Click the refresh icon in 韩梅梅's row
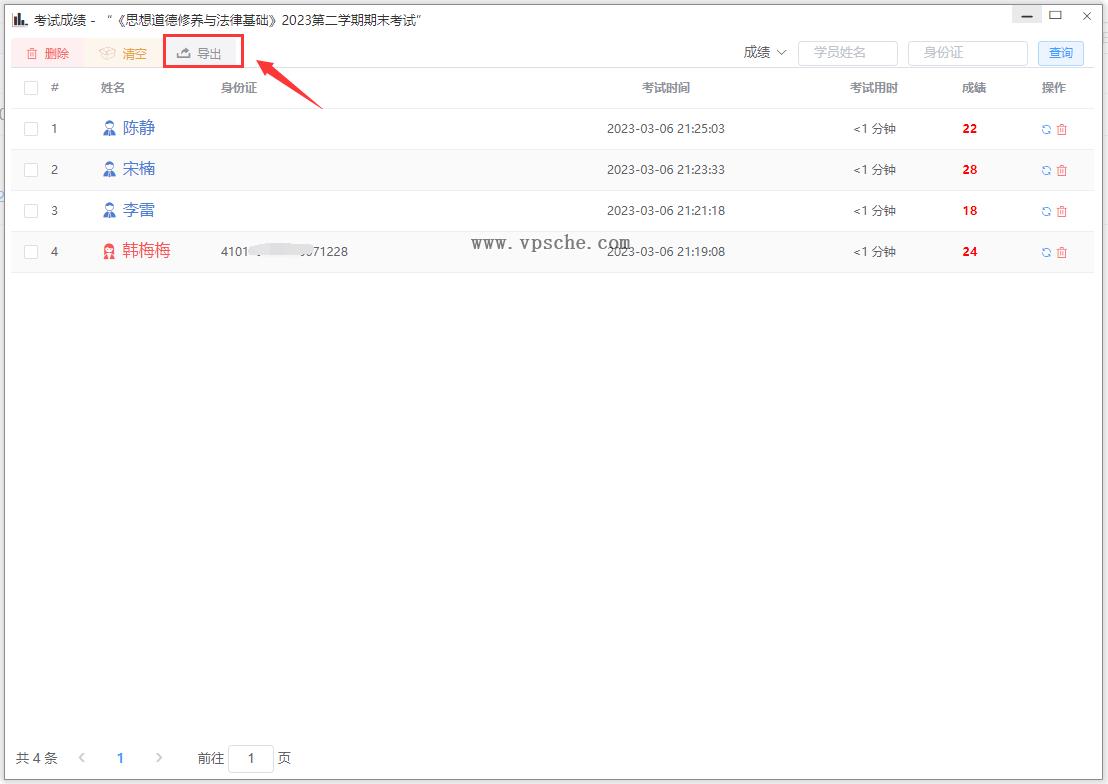 [x=1046, y=252]
